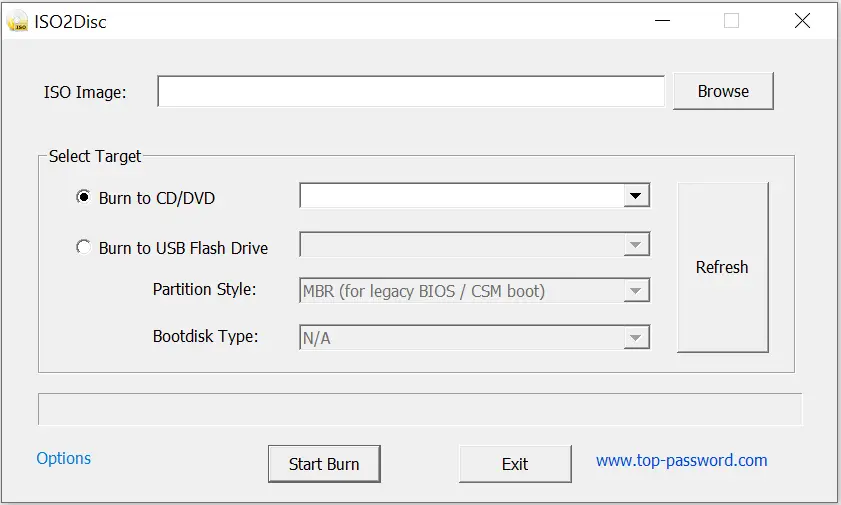Close the ISO2Disc window
Image resolution: width=841 pixels, height=505 pixels.
click(x=802, y=21)
